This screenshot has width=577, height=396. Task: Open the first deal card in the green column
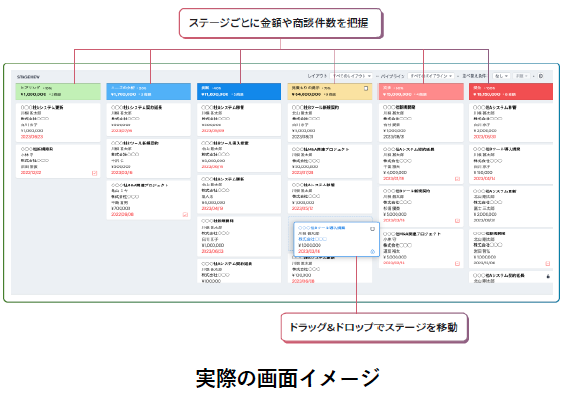58,122
